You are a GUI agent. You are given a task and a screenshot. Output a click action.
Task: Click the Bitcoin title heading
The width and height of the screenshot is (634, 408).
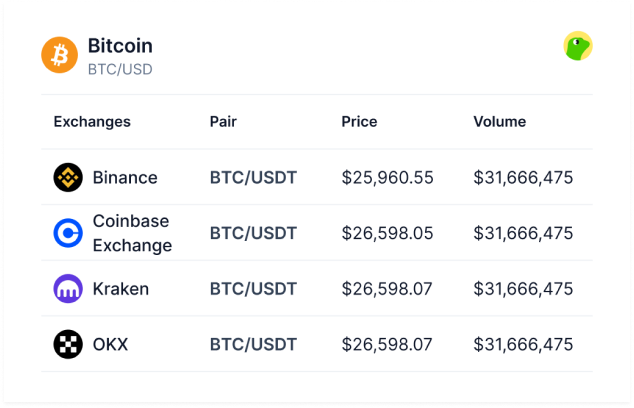[120, 46]
